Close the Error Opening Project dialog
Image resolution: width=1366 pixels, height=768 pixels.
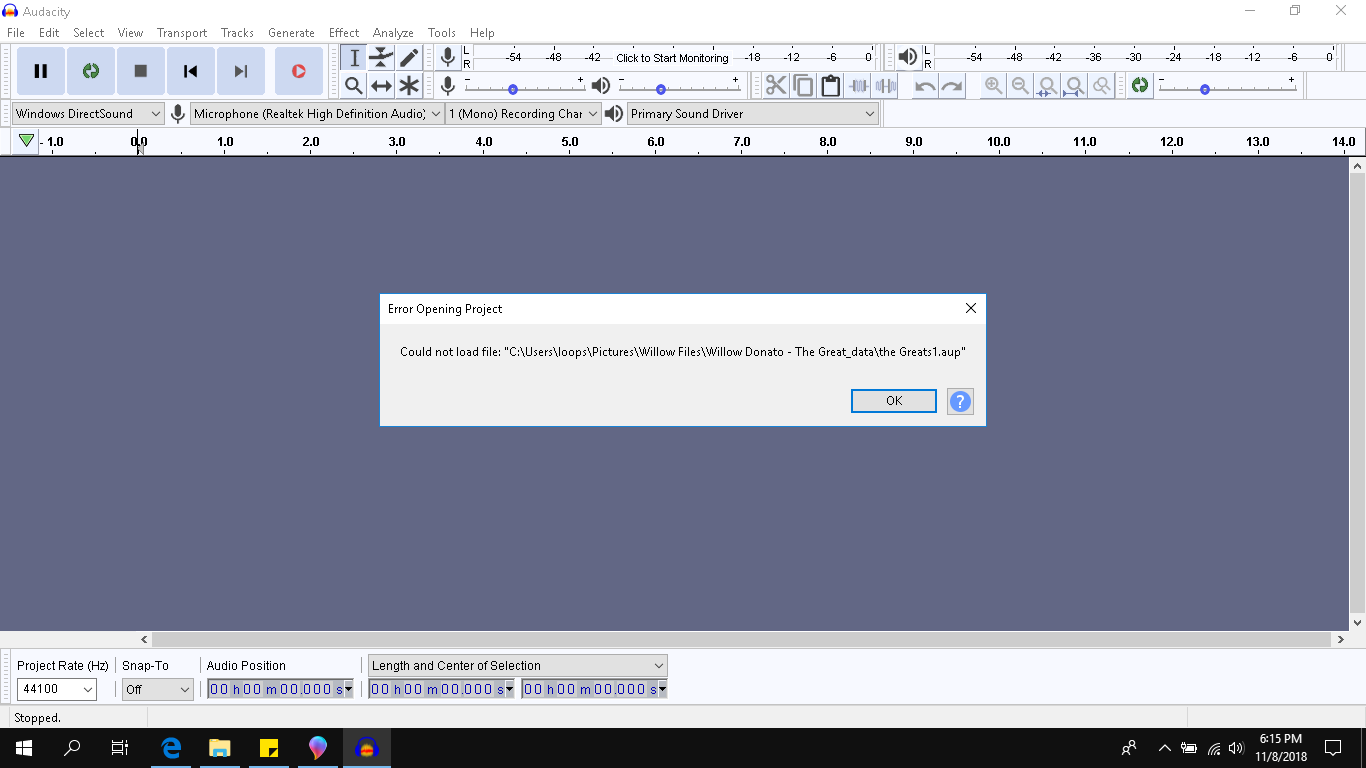[x=970, y=309]
